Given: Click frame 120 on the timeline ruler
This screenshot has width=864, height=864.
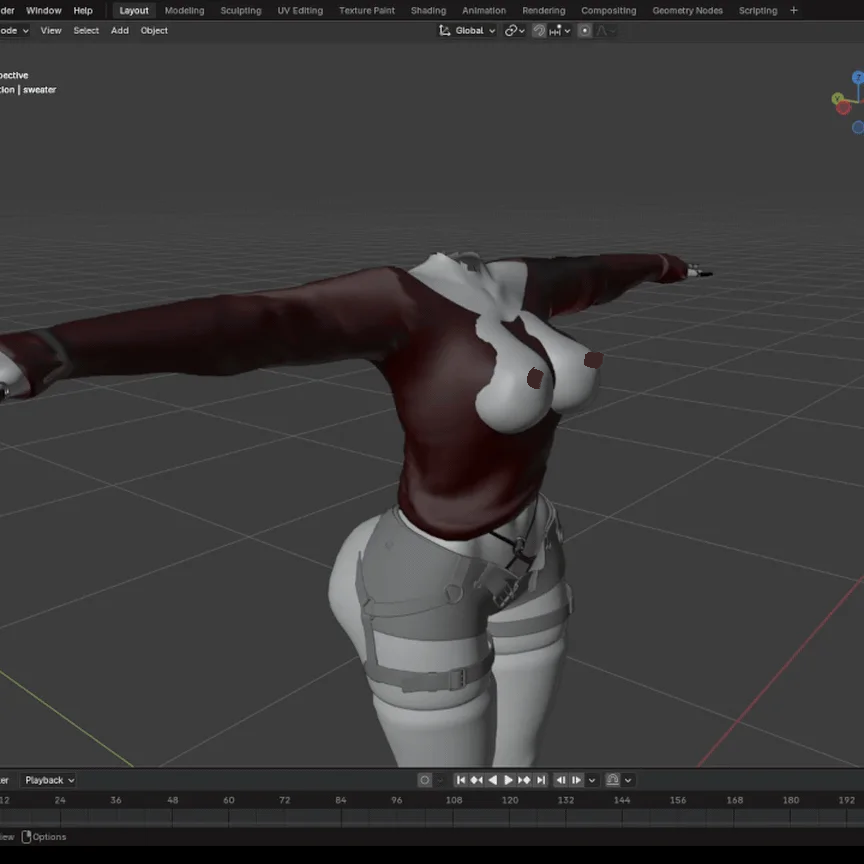Looking at the screenshot, I should tap(510, 800).
